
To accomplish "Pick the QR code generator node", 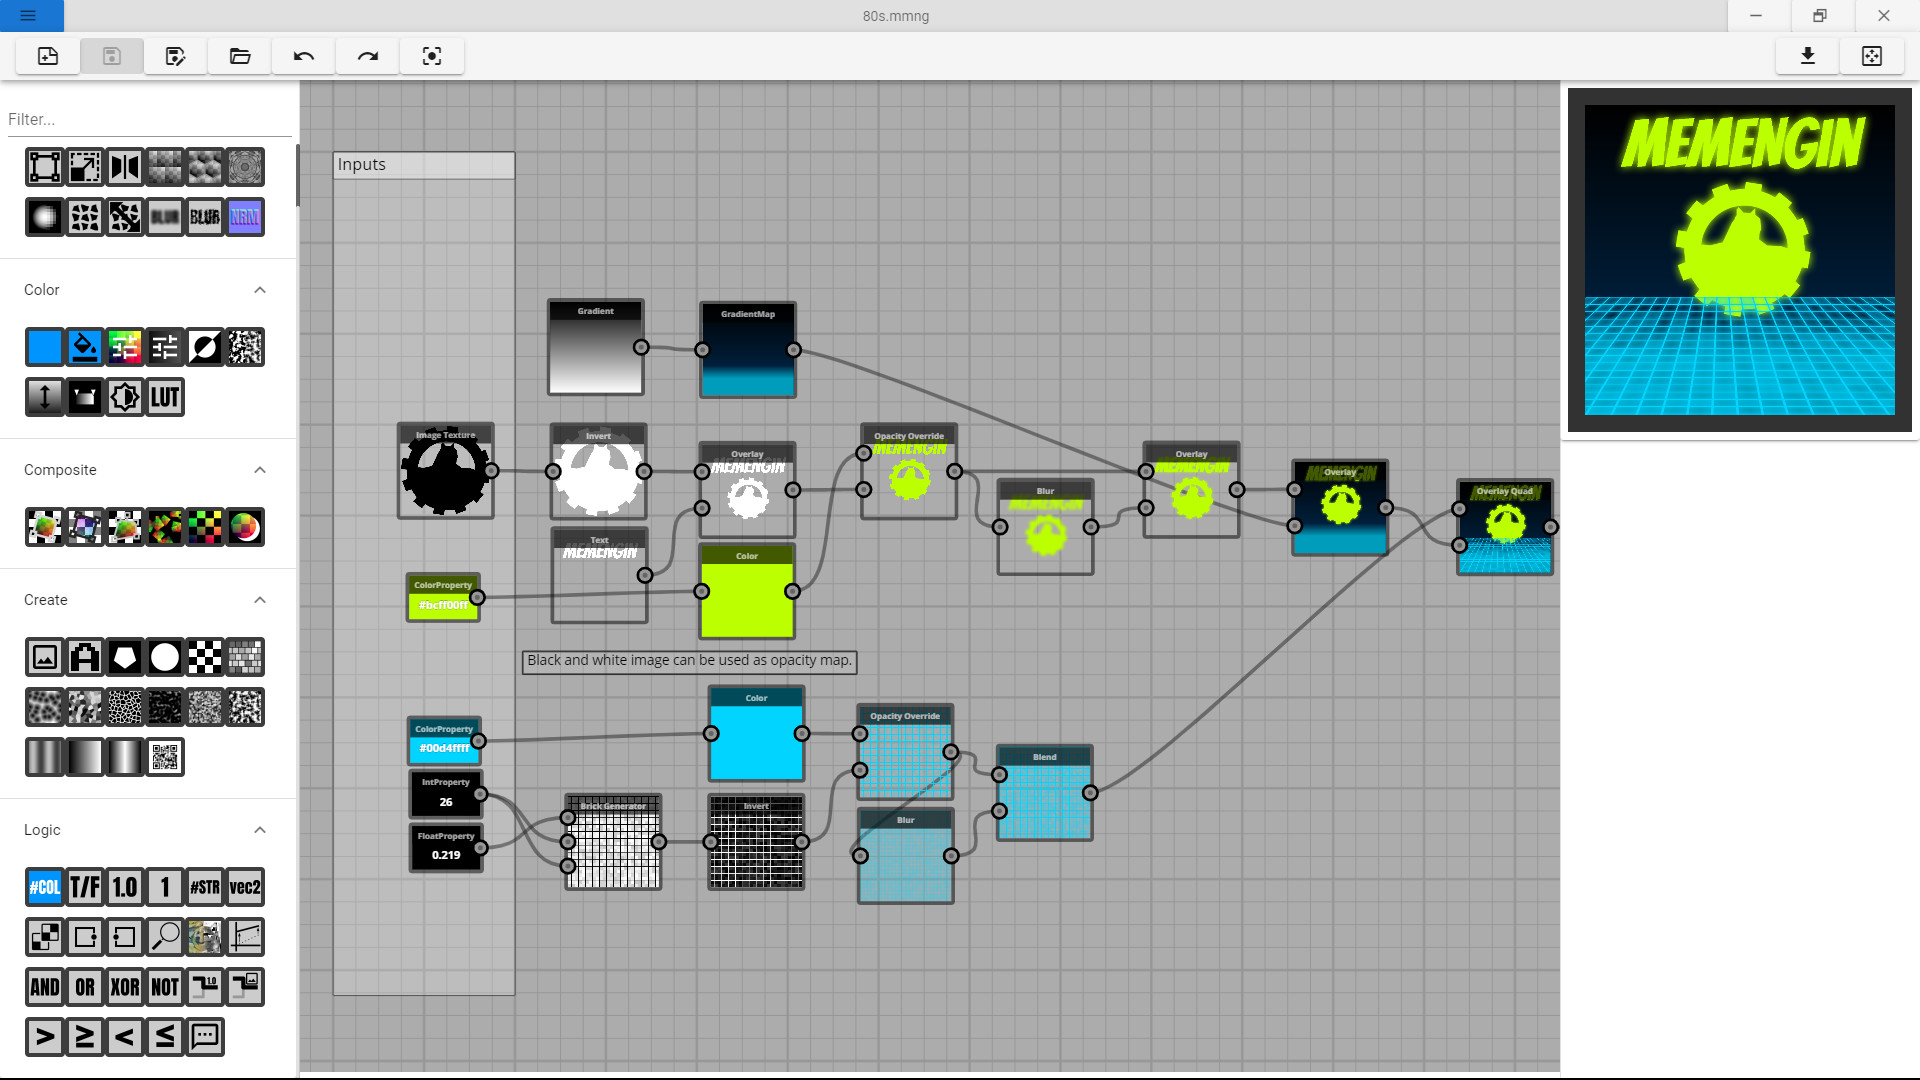I will point(165,757).
